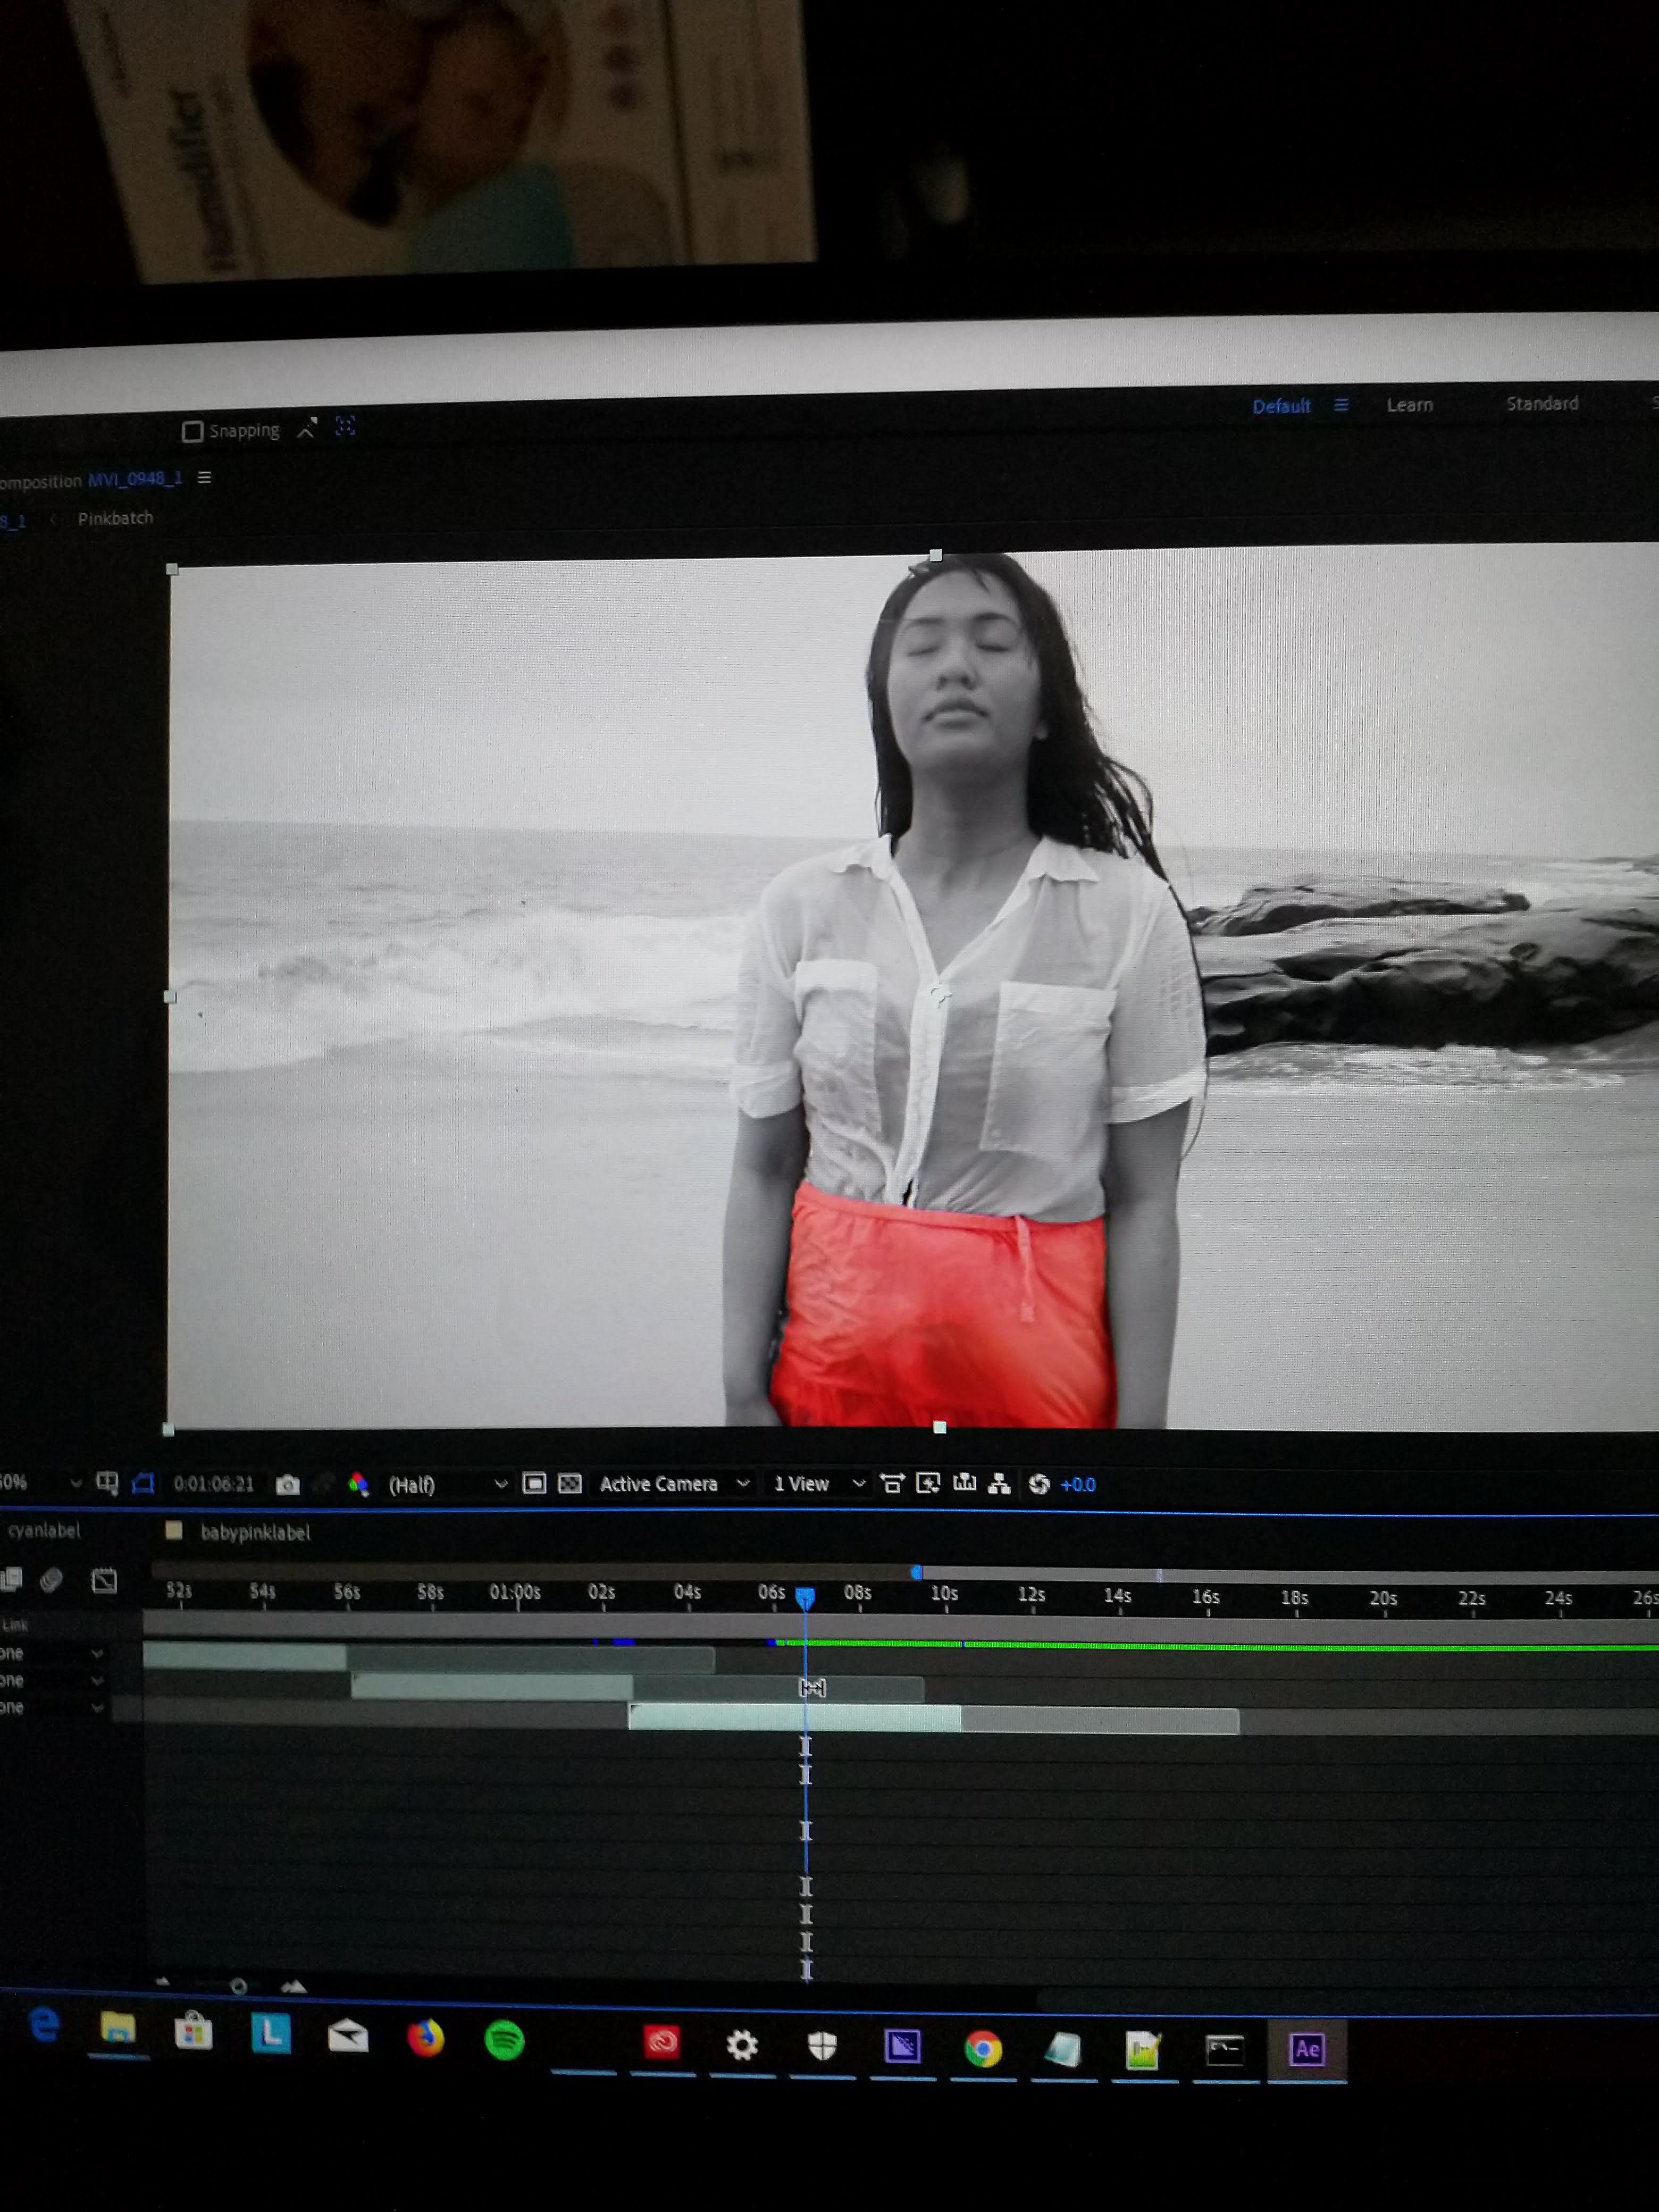1659x2212 pixels.
Task: Toggle the Transparency Grid button
Action: [x=570, y=1483]
